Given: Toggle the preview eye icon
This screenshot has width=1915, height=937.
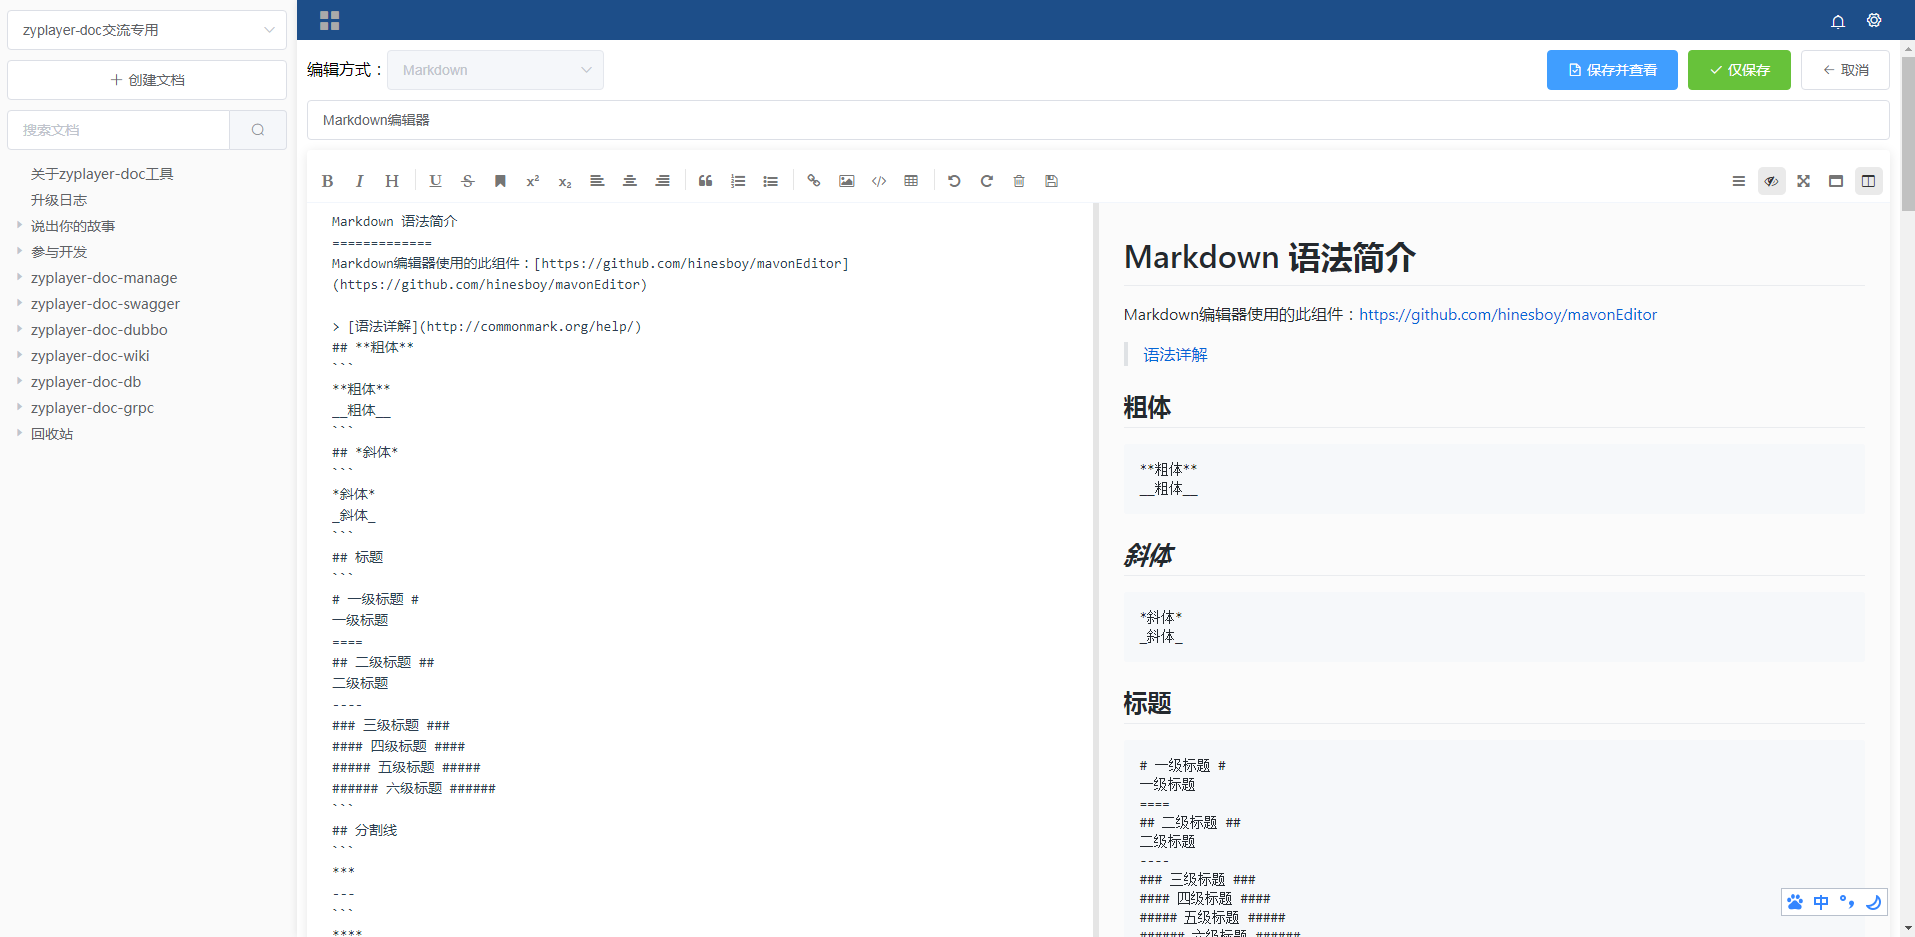Looking at the screenshot, I should pos(1771,181).
